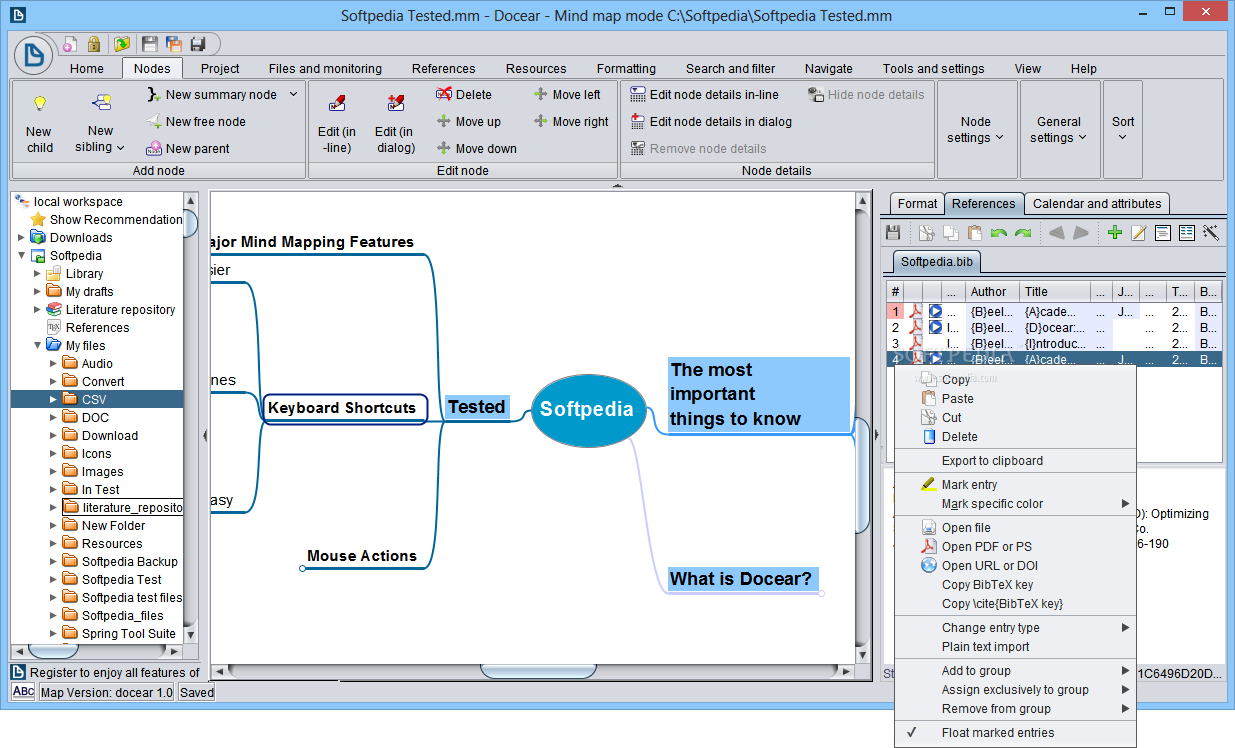1235x748 pixels.
Task: Open Mark specific color submenu
Action: tap(1015, 504)
